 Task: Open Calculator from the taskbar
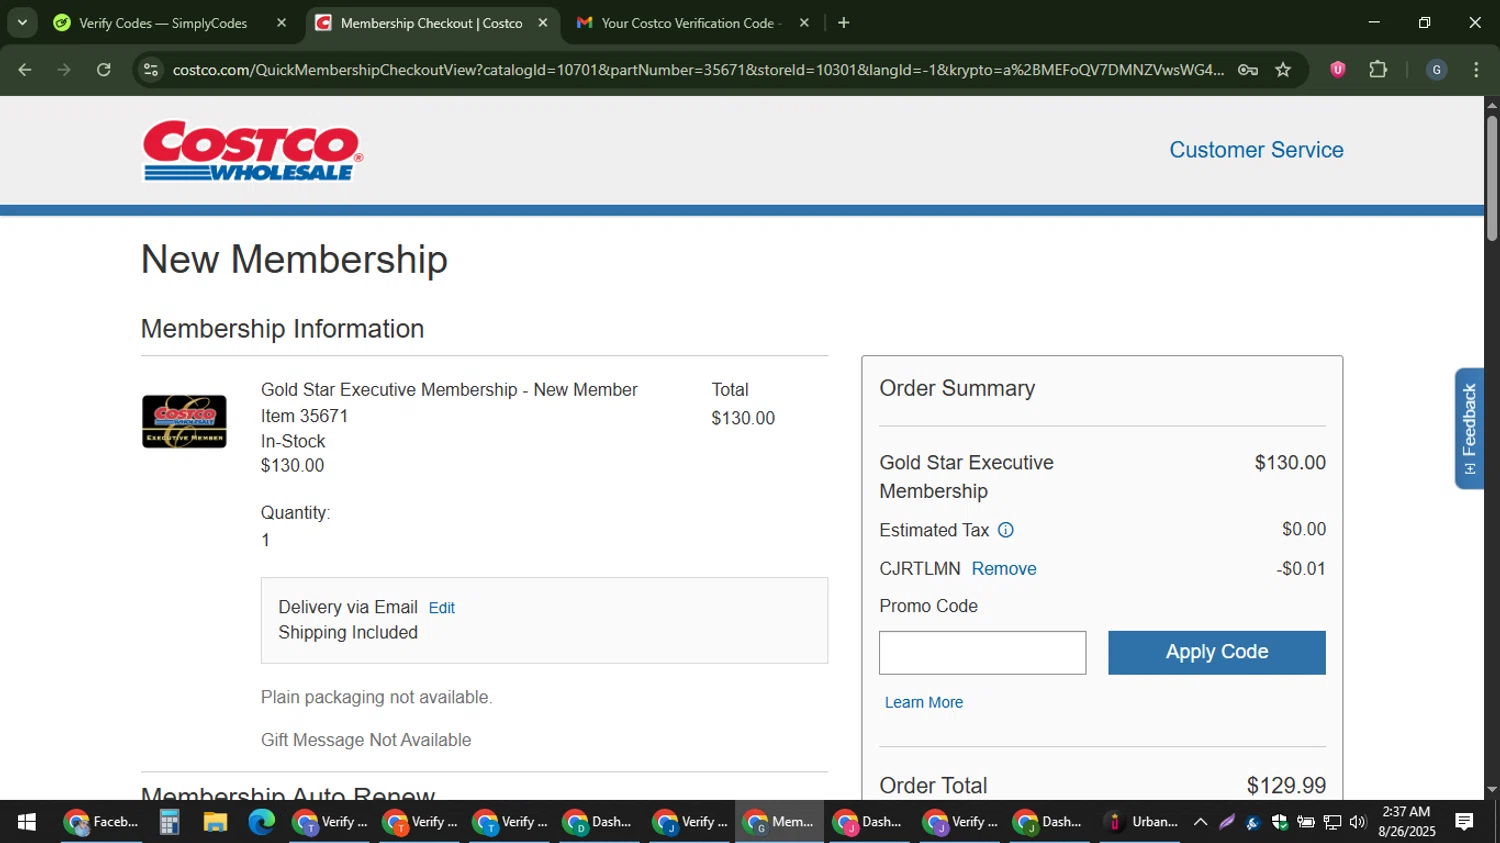[169, 822]
